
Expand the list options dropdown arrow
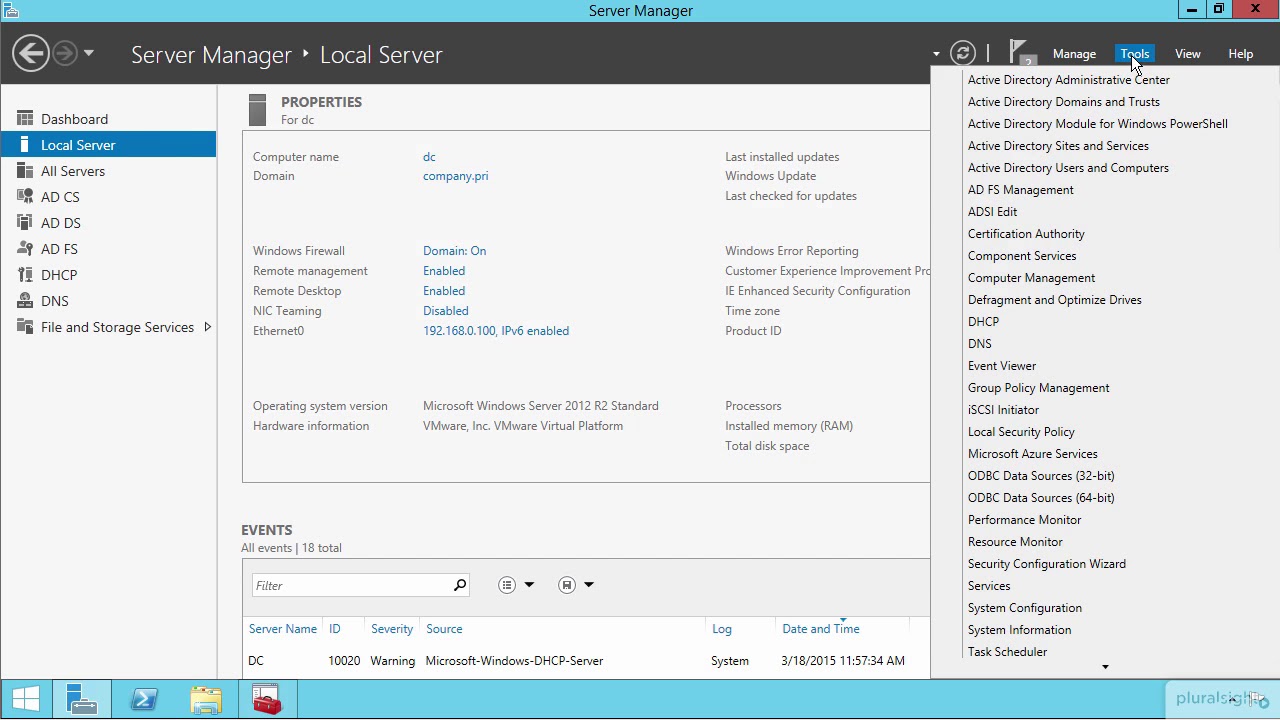(529, 585)
